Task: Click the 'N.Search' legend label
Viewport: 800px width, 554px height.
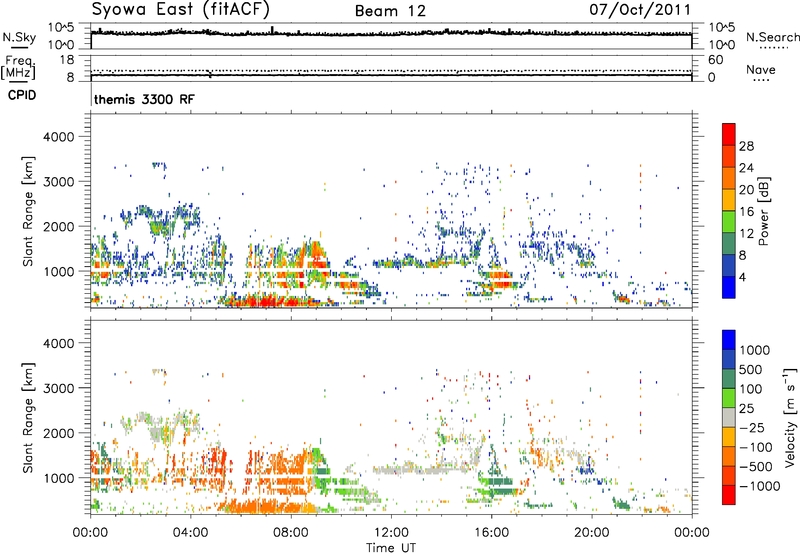Action: tap(772, 37)
